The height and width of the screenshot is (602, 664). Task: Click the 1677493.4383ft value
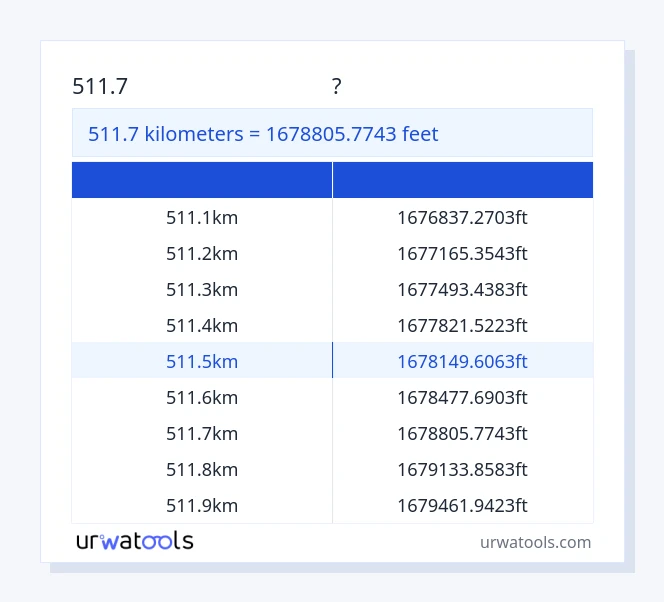coord(462,289)
